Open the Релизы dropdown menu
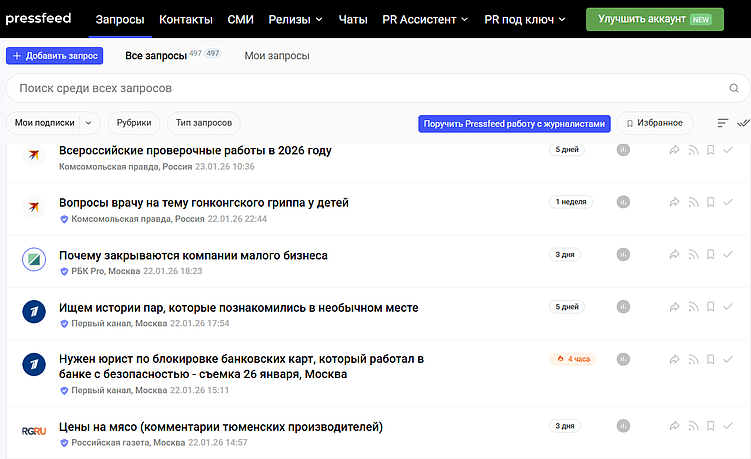The image size is (751, 459). [x=296, y=19]
